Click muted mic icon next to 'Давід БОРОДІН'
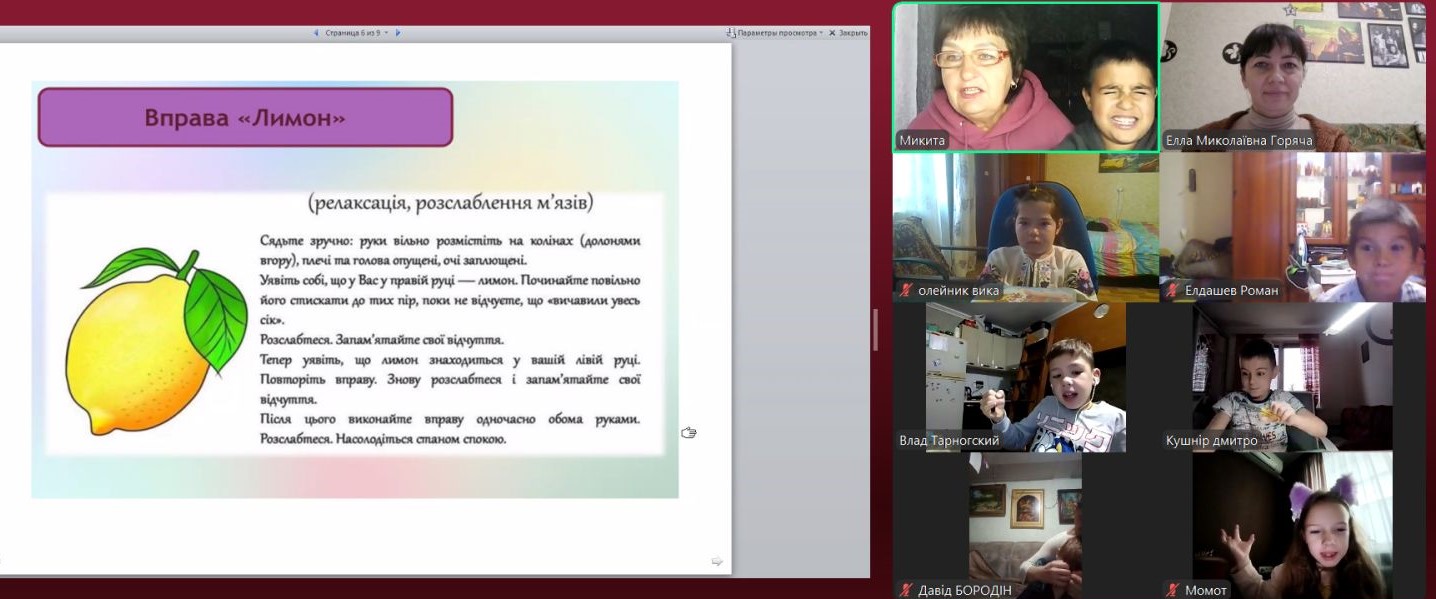 (x=906, y=590)
